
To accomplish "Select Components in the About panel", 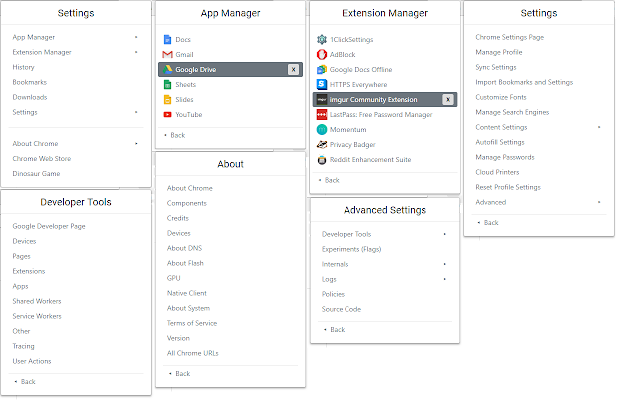I will [187, 203].
